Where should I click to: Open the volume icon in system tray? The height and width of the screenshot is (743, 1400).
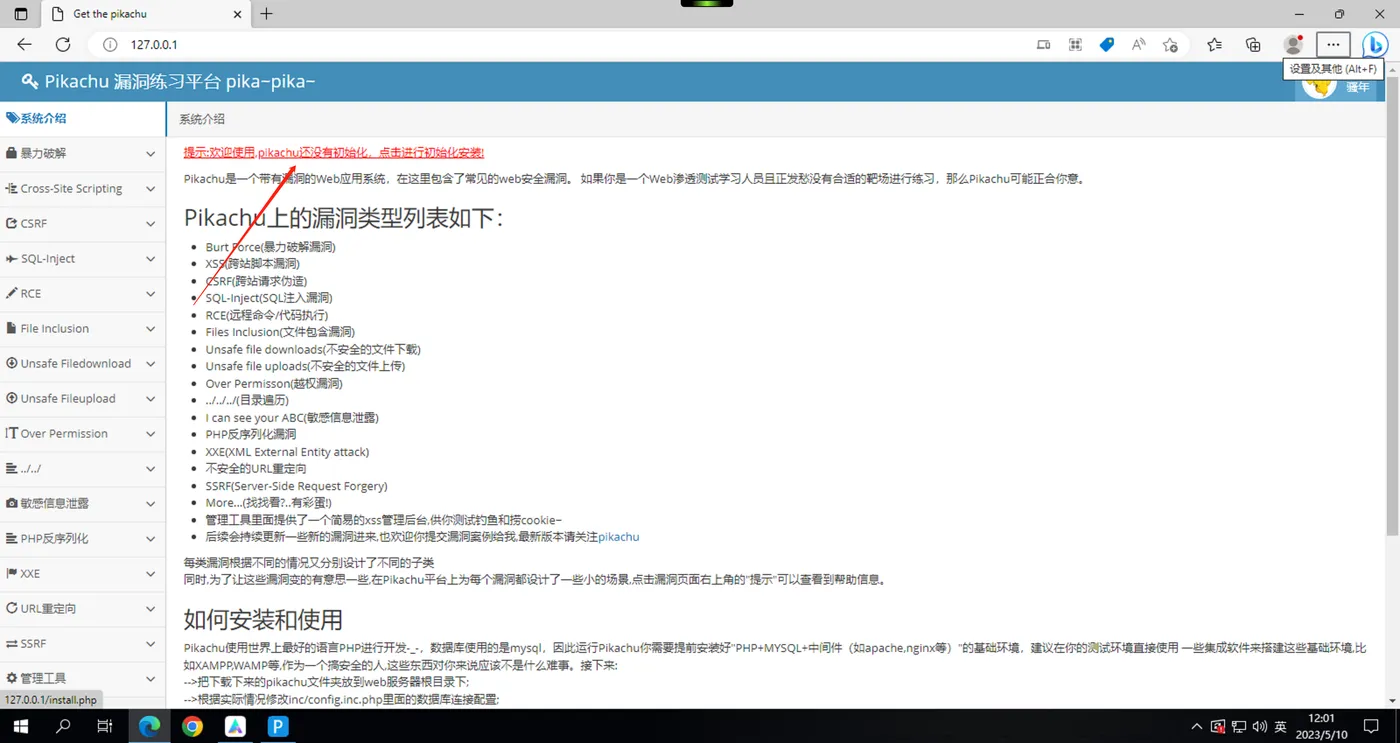click(1260, 727)
